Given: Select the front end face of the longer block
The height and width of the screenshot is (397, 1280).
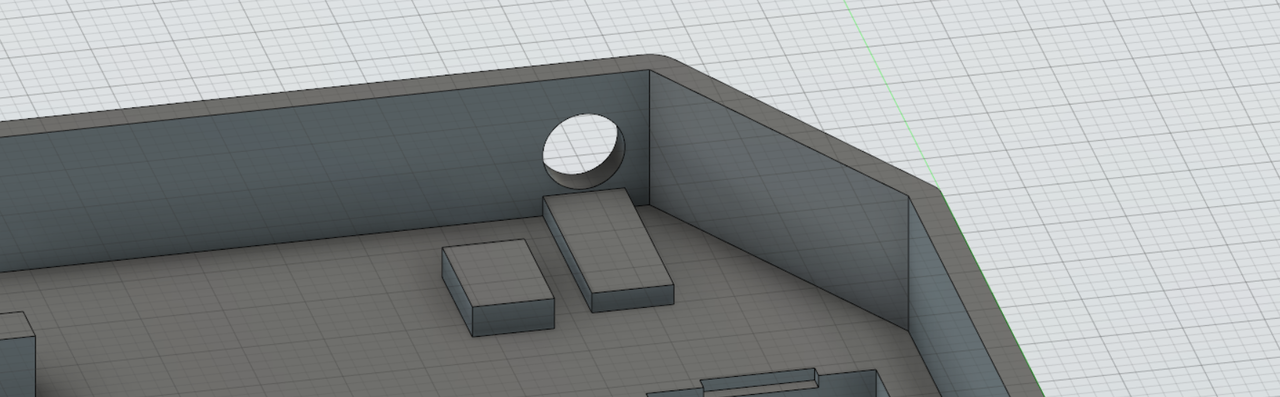Looking at the screenshot, I should pyautogui.click(x=634, y=299).
